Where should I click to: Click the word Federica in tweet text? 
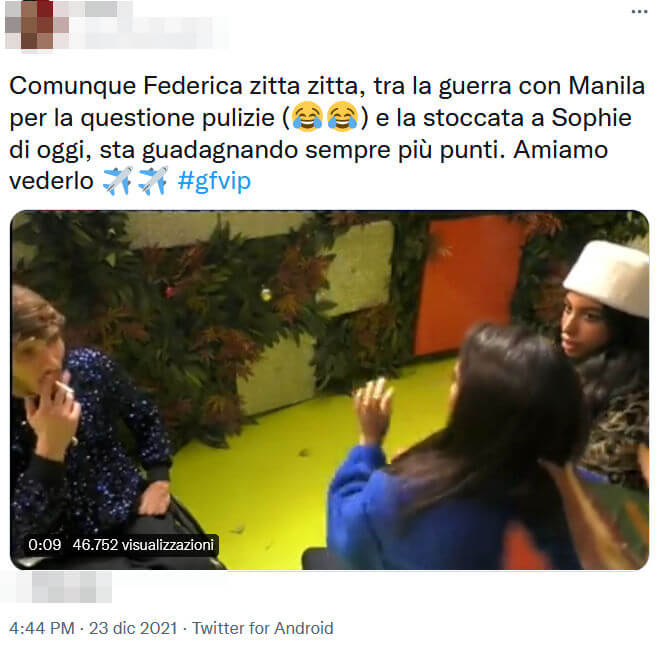193,86
